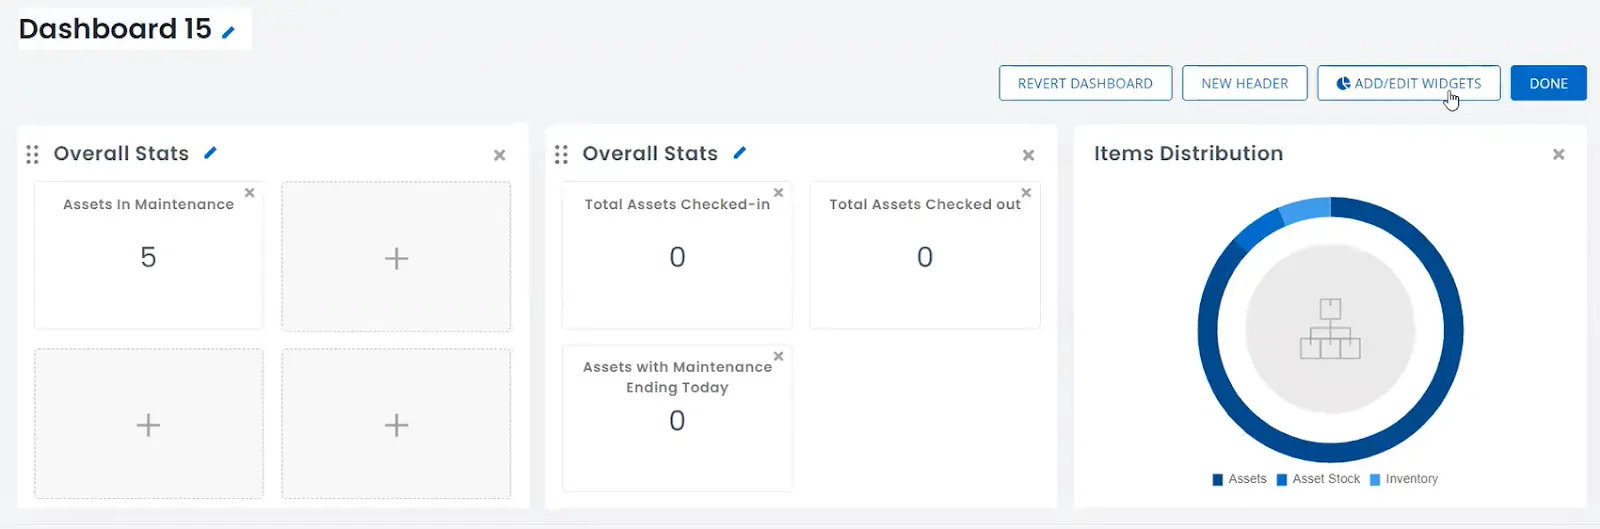
Task: Add a stat in the top-right empty slot
Action: click(396, 258)
